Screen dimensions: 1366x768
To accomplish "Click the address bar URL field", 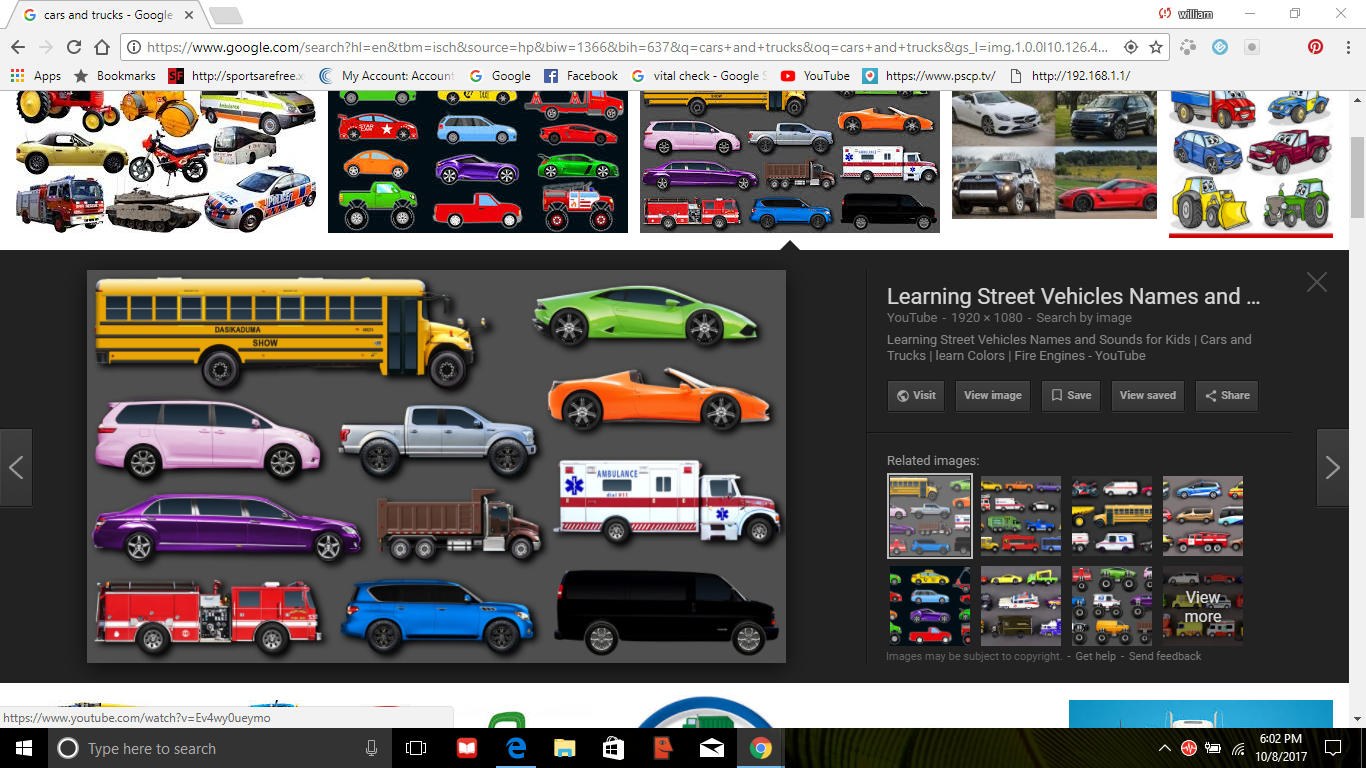I will [625, 47].
